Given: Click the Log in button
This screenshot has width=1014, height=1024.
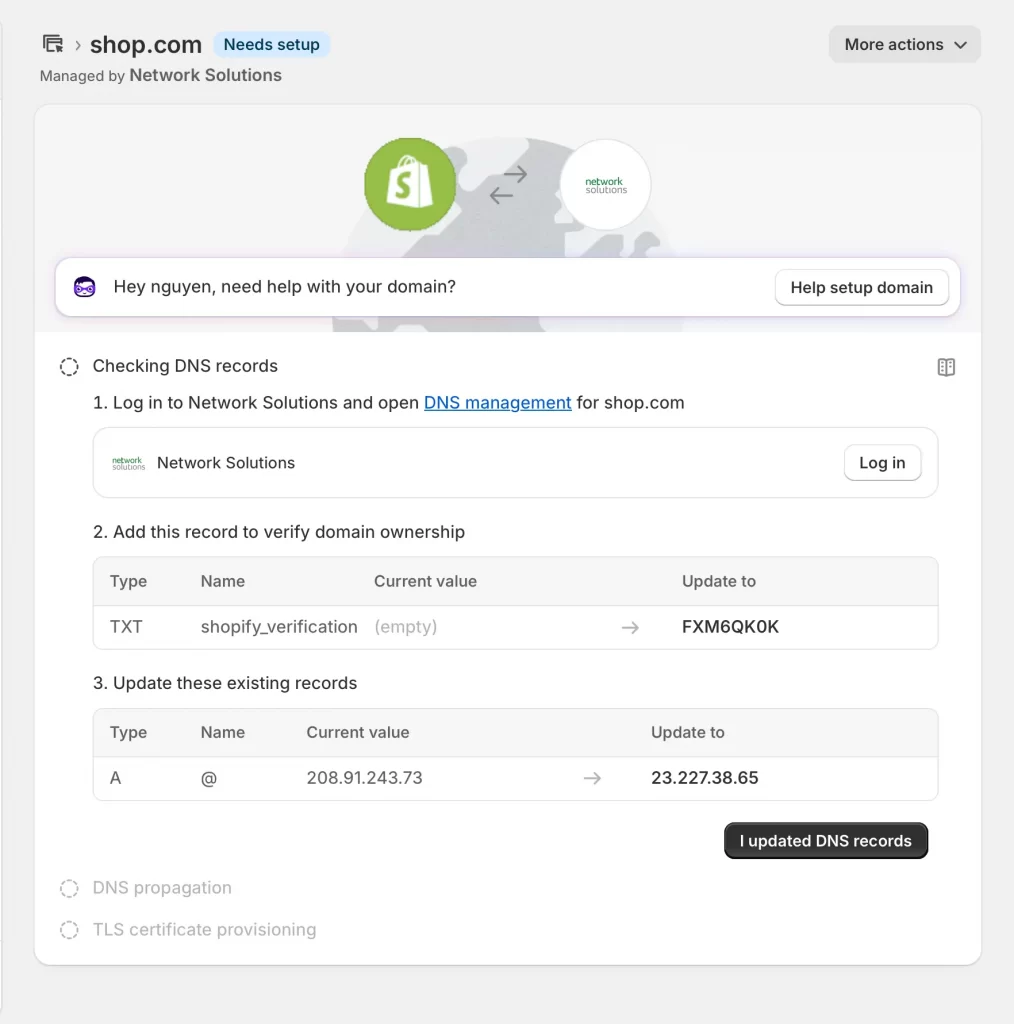Looking at the screenshot, I should tap(882, 462).
